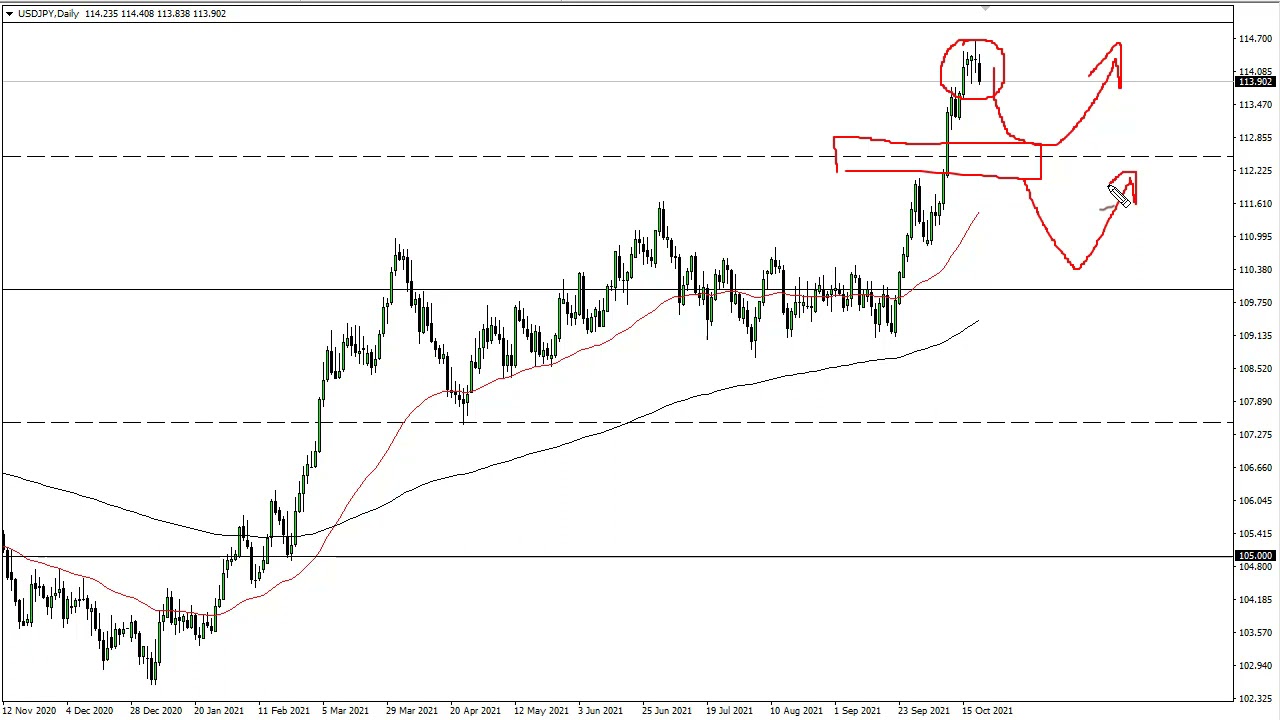Click the 113.470 price axis label
The image size is (1280, 720).
[x=1255, y=105]
